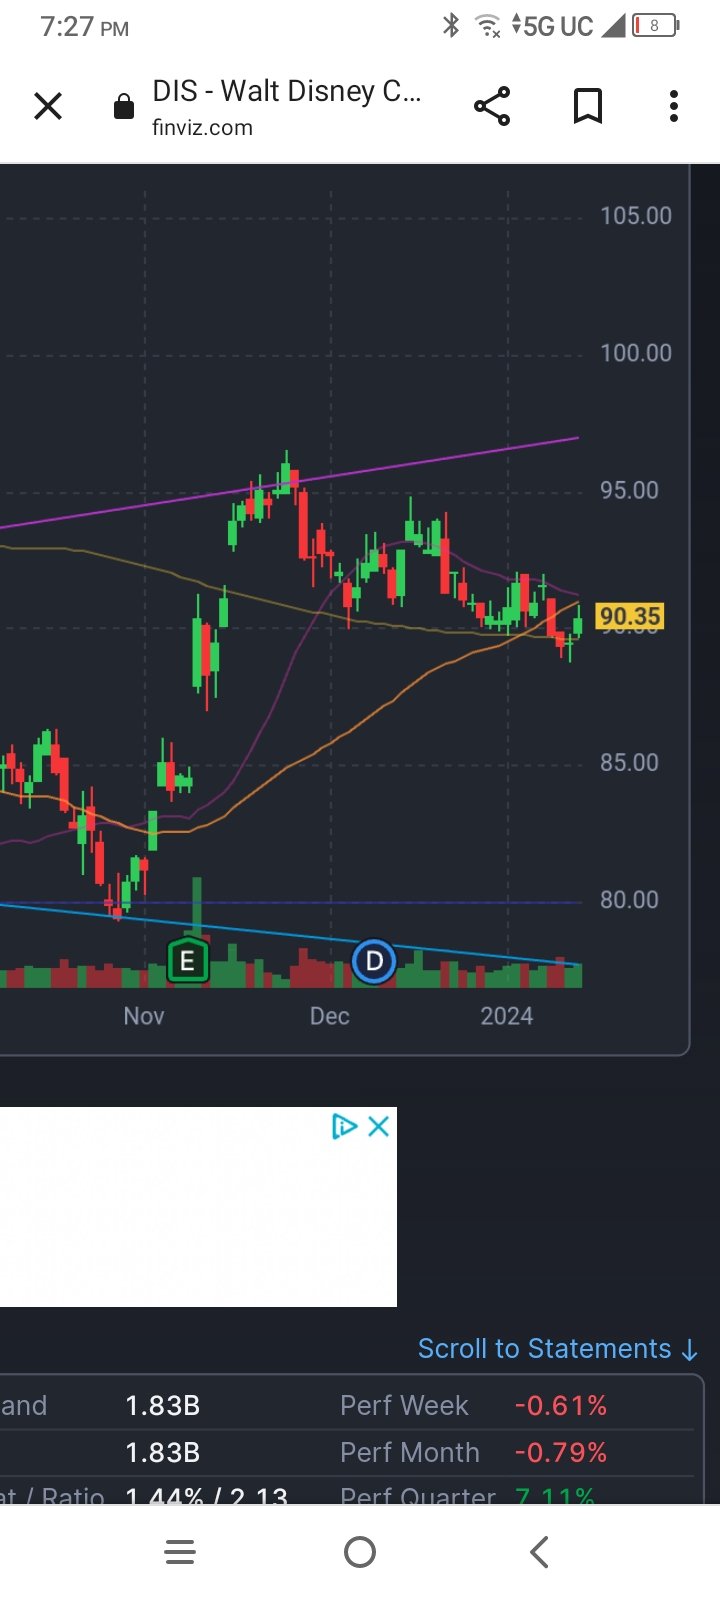The height and width of the screenshot is (1600, 720).
Task: Select the Perf Month label
Action: tap(410, 1453)
